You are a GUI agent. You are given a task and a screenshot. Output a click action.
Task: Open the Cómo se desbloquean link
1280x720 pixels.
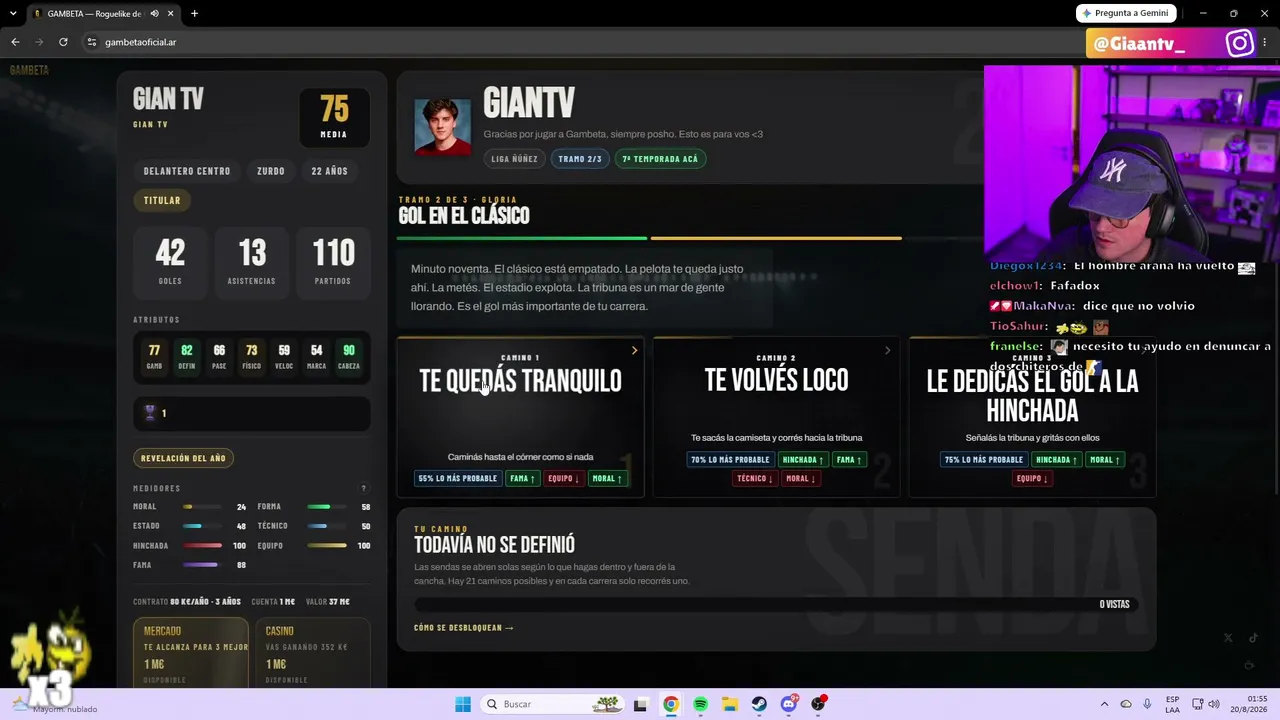(x=464, y=628)
